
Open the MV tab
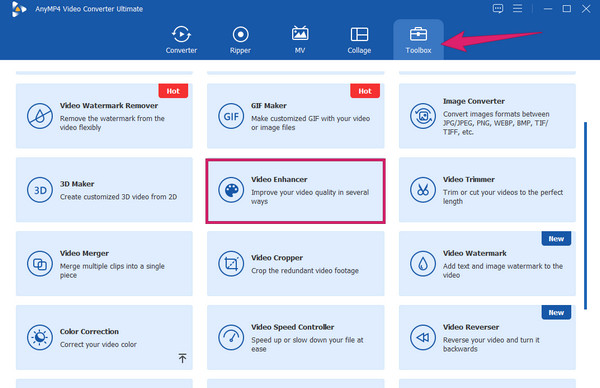tap(300, 40)
